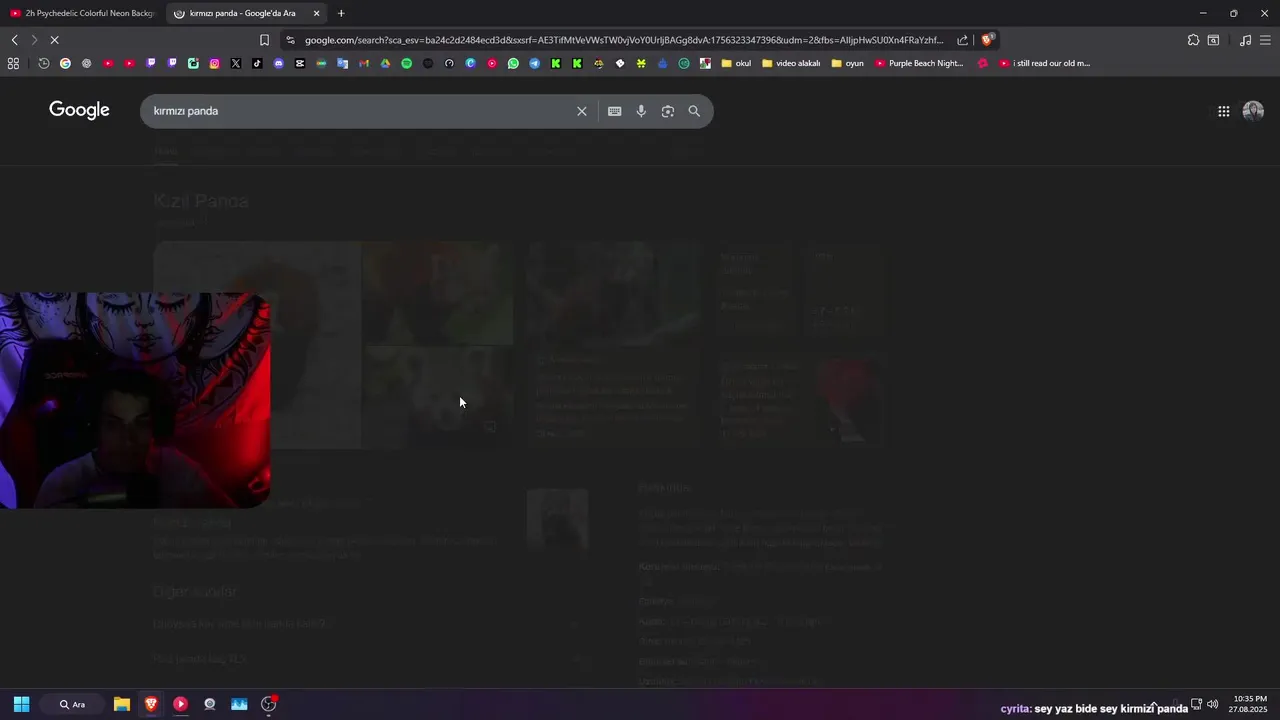Viewport: 1280px width, 720px height.
Task: Open the on-screen keyboard input tool
Action: click(x=614, y=111)
